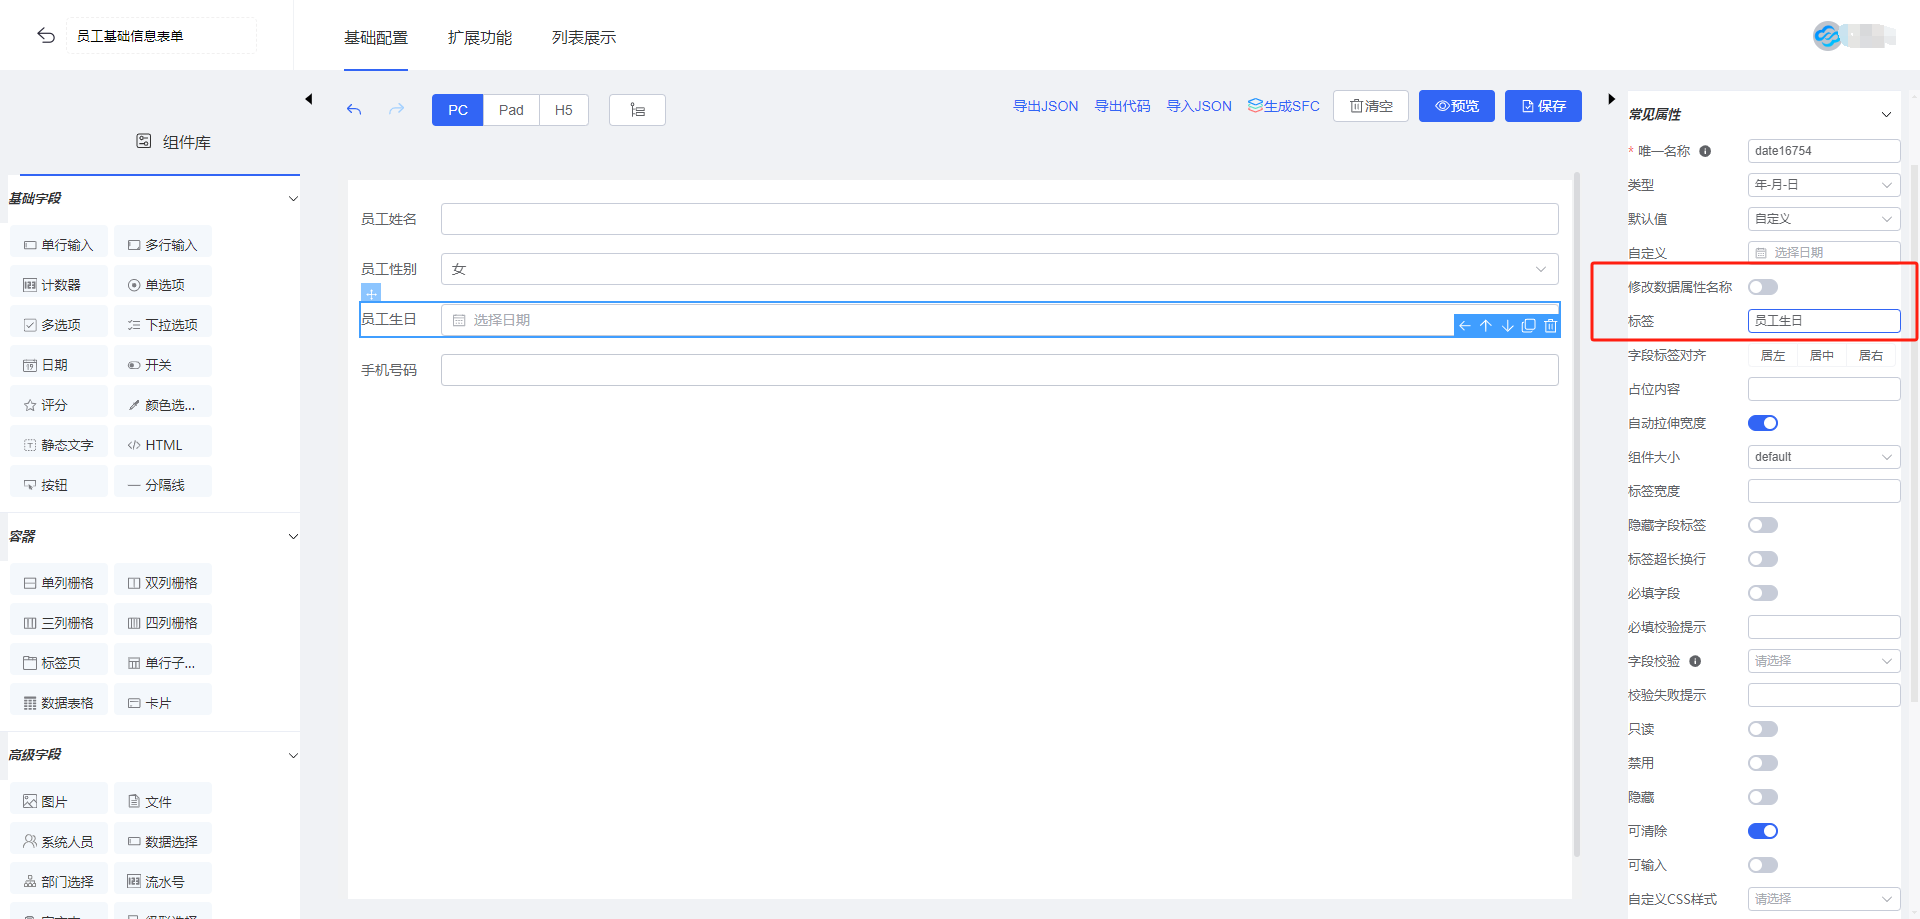Switch to the 扩展功能 tab
Image resolution: width=1920 pixels, height=919 pixels.
pyautogui.click(x=479, y=38)
